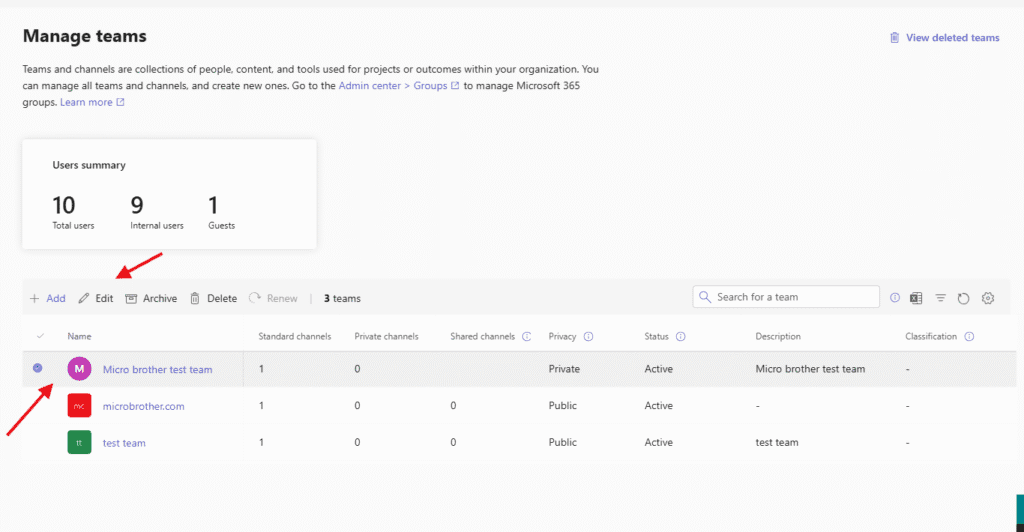The width and height of the screenshot is (1024, 532).
Task: Open table column settings gear icon
Action: pyautogui.click(x=988, y=298)
